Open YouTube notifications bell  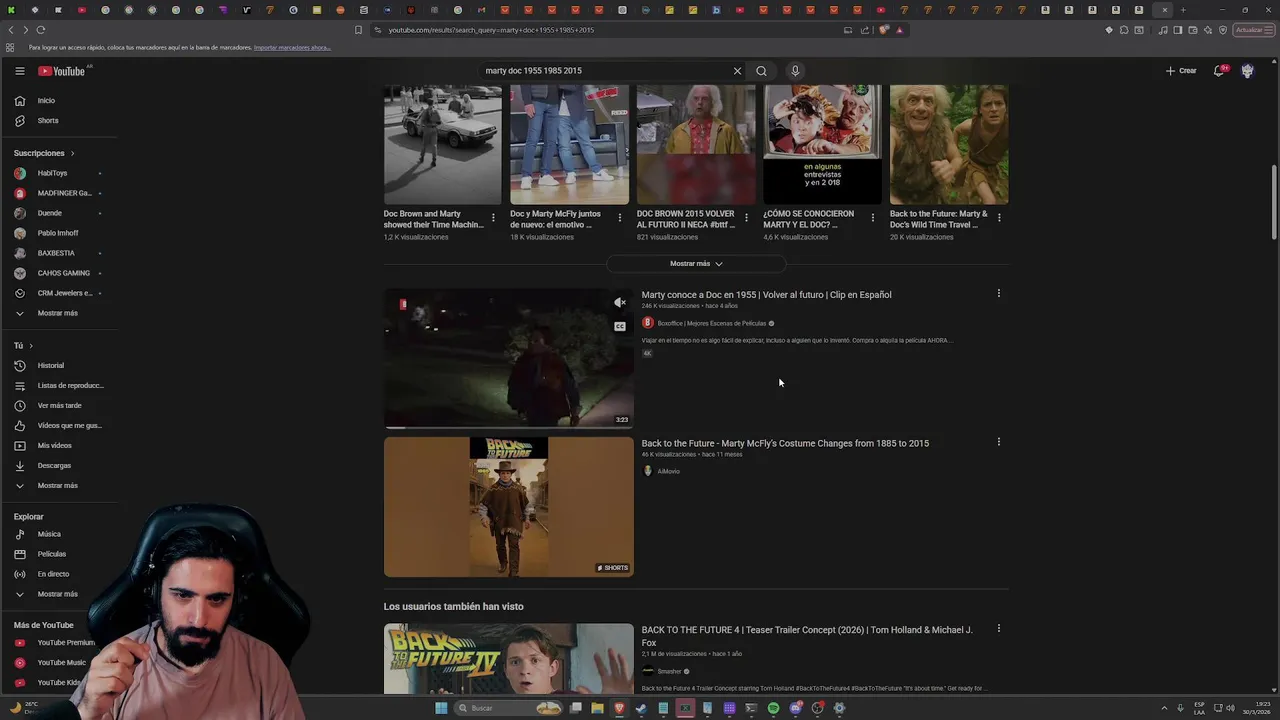pyautogui.click(x=1219, y=71)
